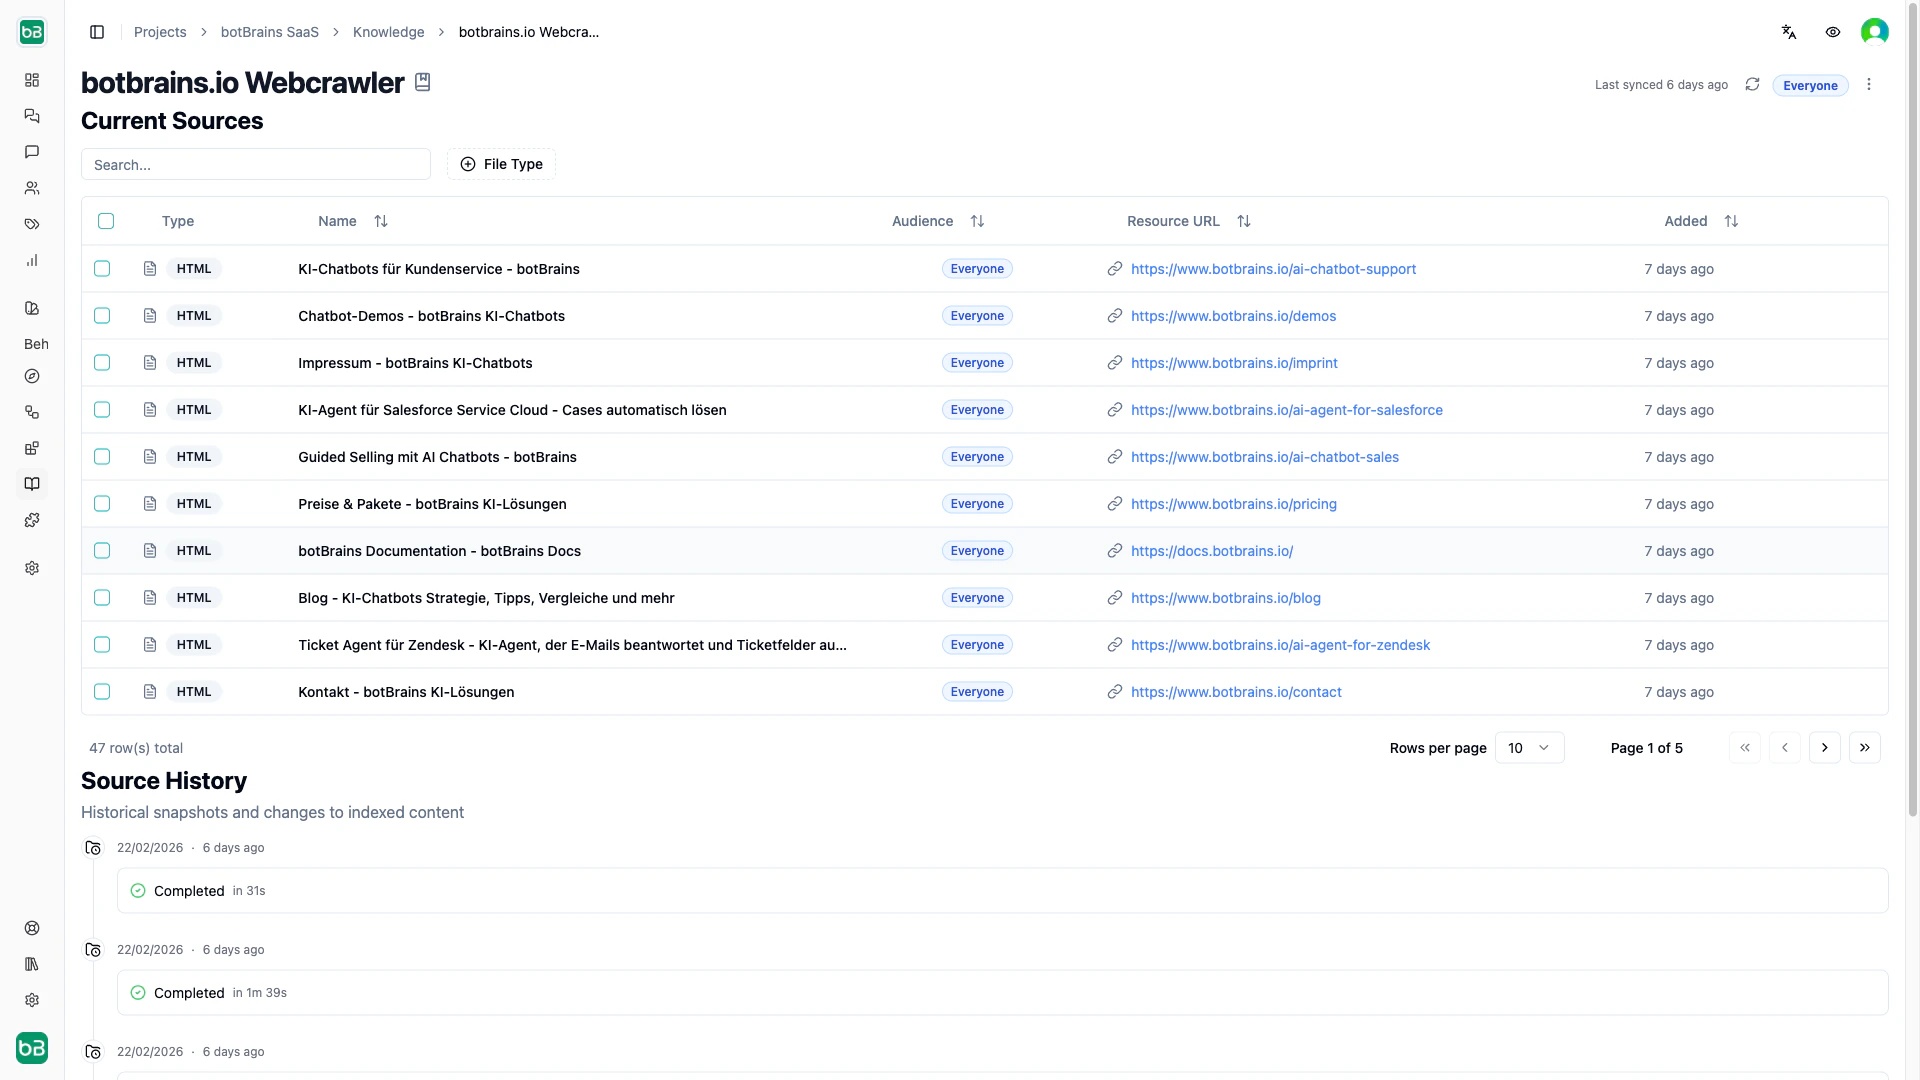Open the integrations puzzle piece icon

[32, 520]
